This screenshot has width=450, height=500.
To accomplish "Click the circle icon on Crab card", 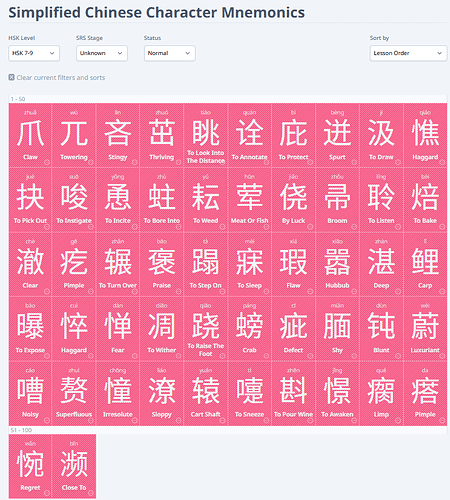I will click(266, 356).
